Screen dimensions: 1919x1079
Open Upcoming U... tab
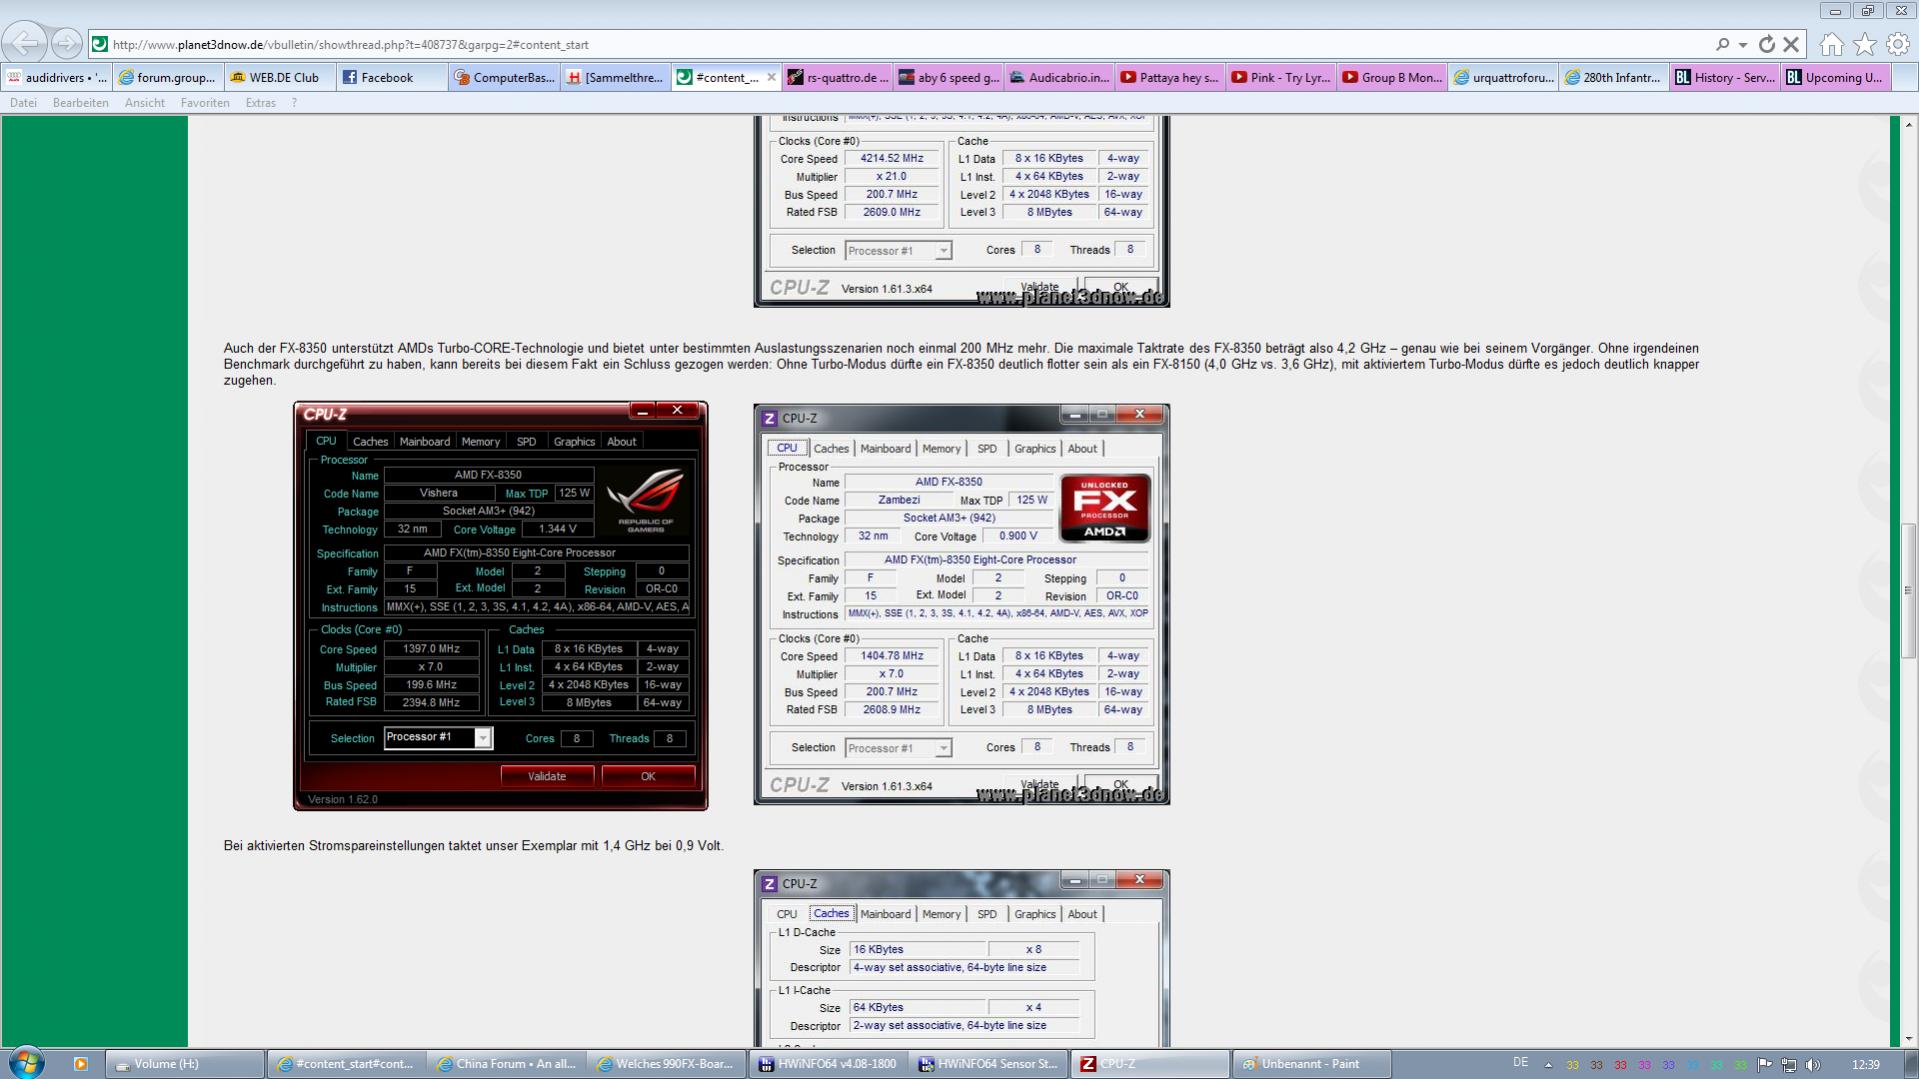pyautogui.click(x=1837, y=77)
